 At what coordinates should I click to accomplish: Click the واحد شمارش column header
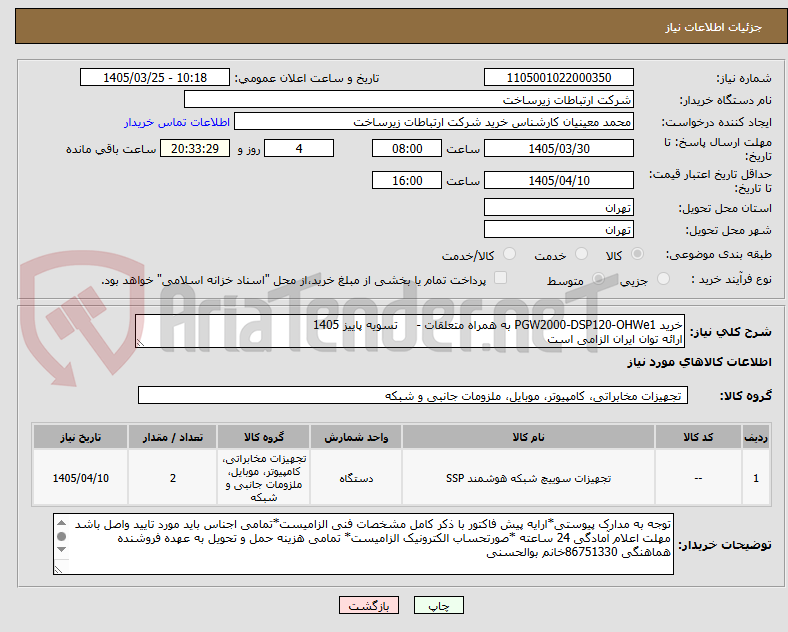pos(356,437)
